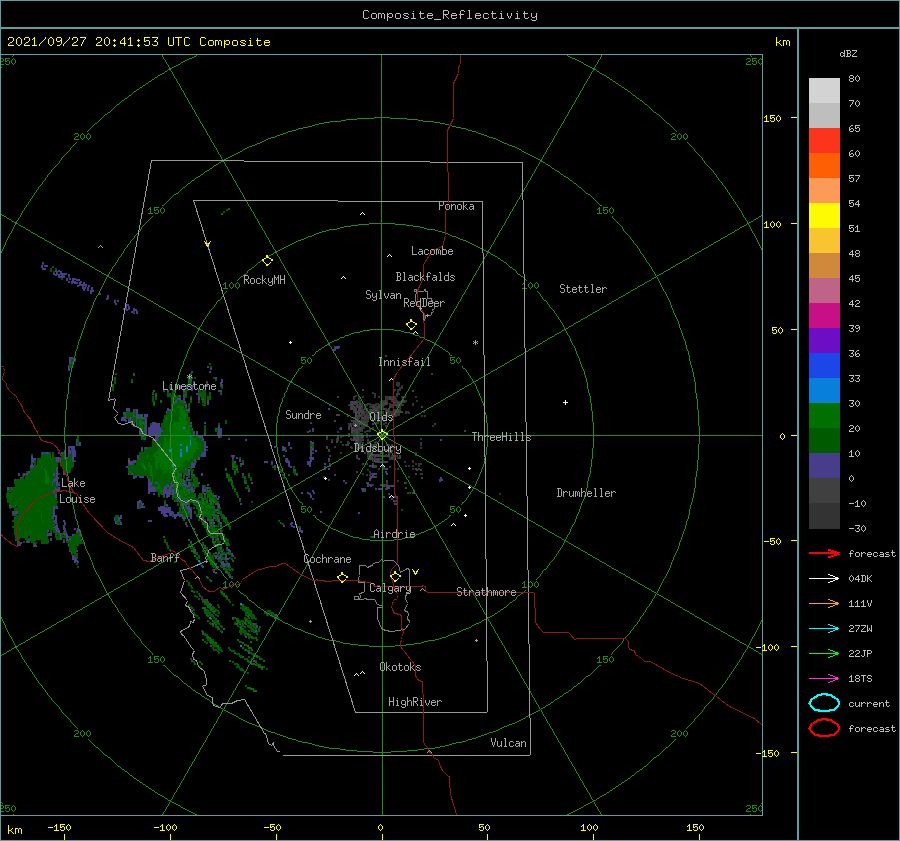The width and height of the screenshot is (900, 841).
Task: Click the Composite_Reflectivity title
Action: (449, 15)
